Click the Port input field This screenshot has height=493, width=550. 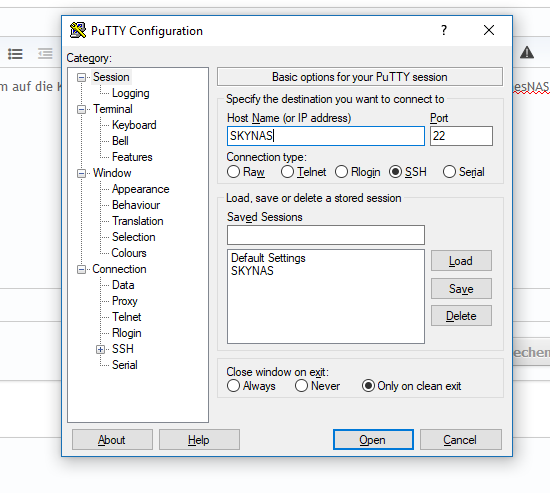(x=461, y=136)
